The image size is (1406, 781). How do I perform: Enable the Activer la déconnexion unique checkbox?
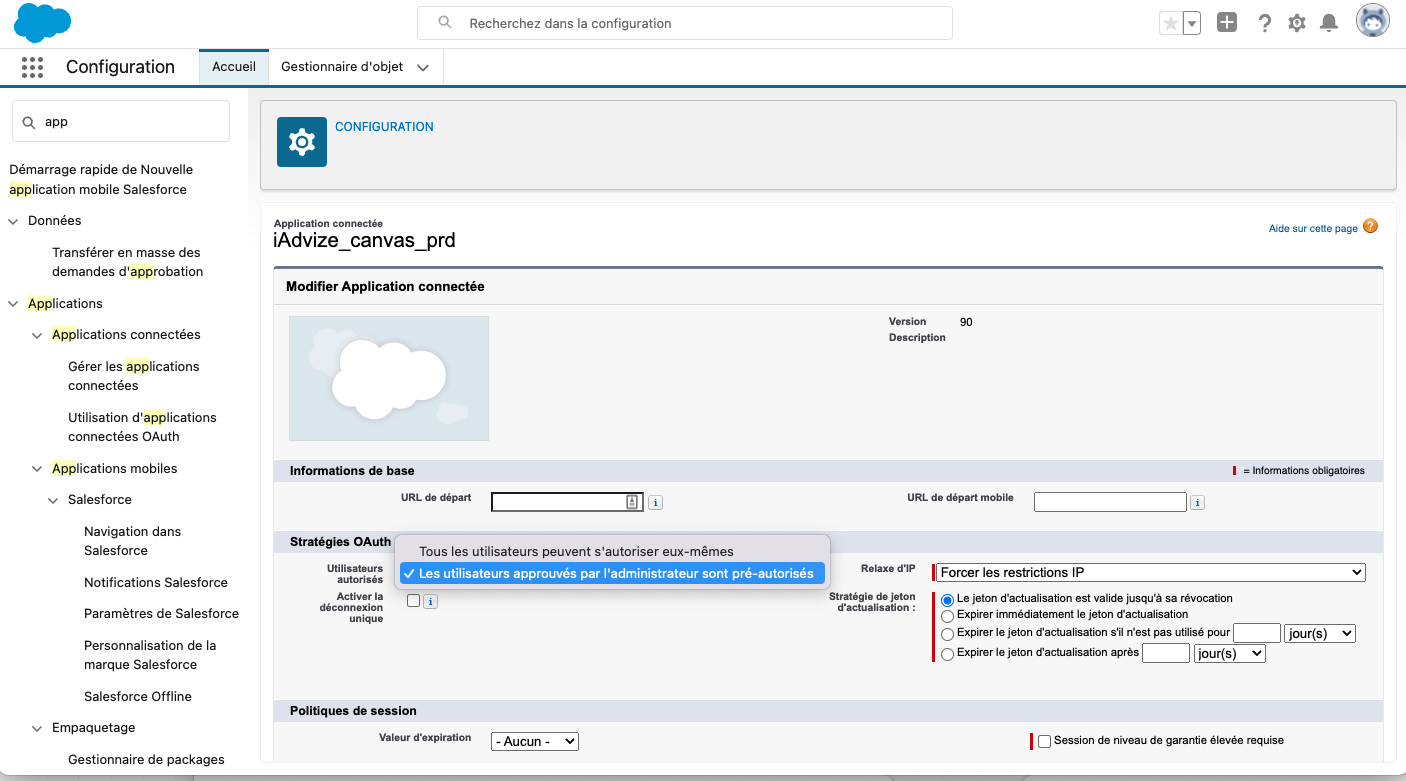click(413, 601)
